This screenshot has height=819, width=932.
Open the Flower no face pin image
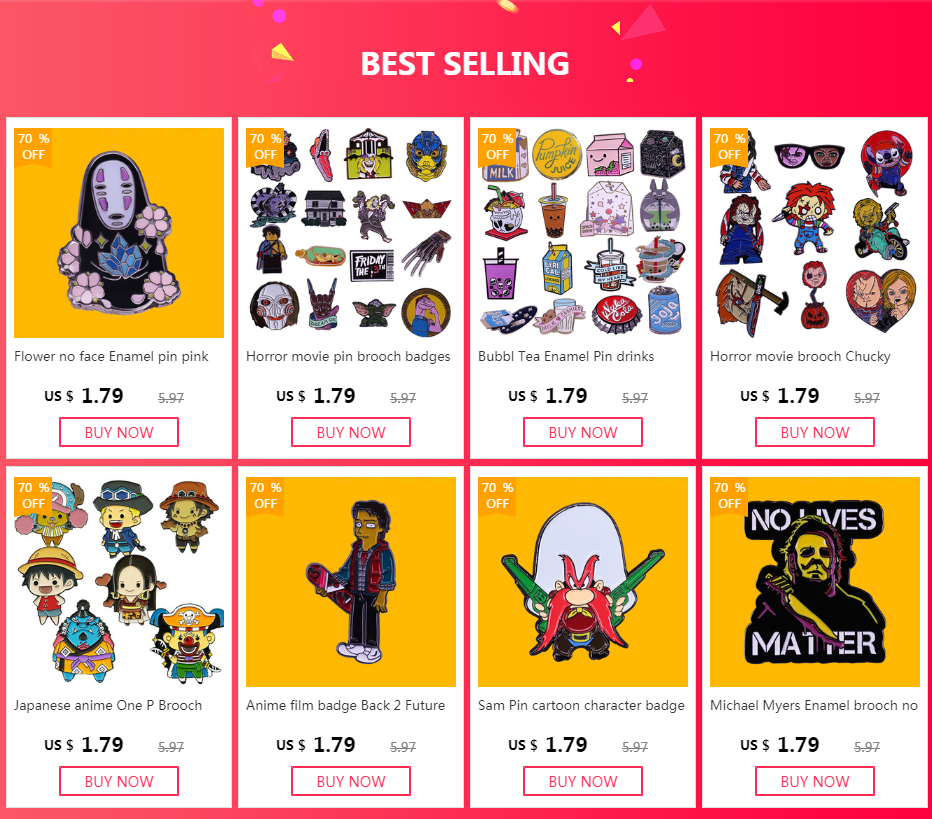[x=119, y=232]
